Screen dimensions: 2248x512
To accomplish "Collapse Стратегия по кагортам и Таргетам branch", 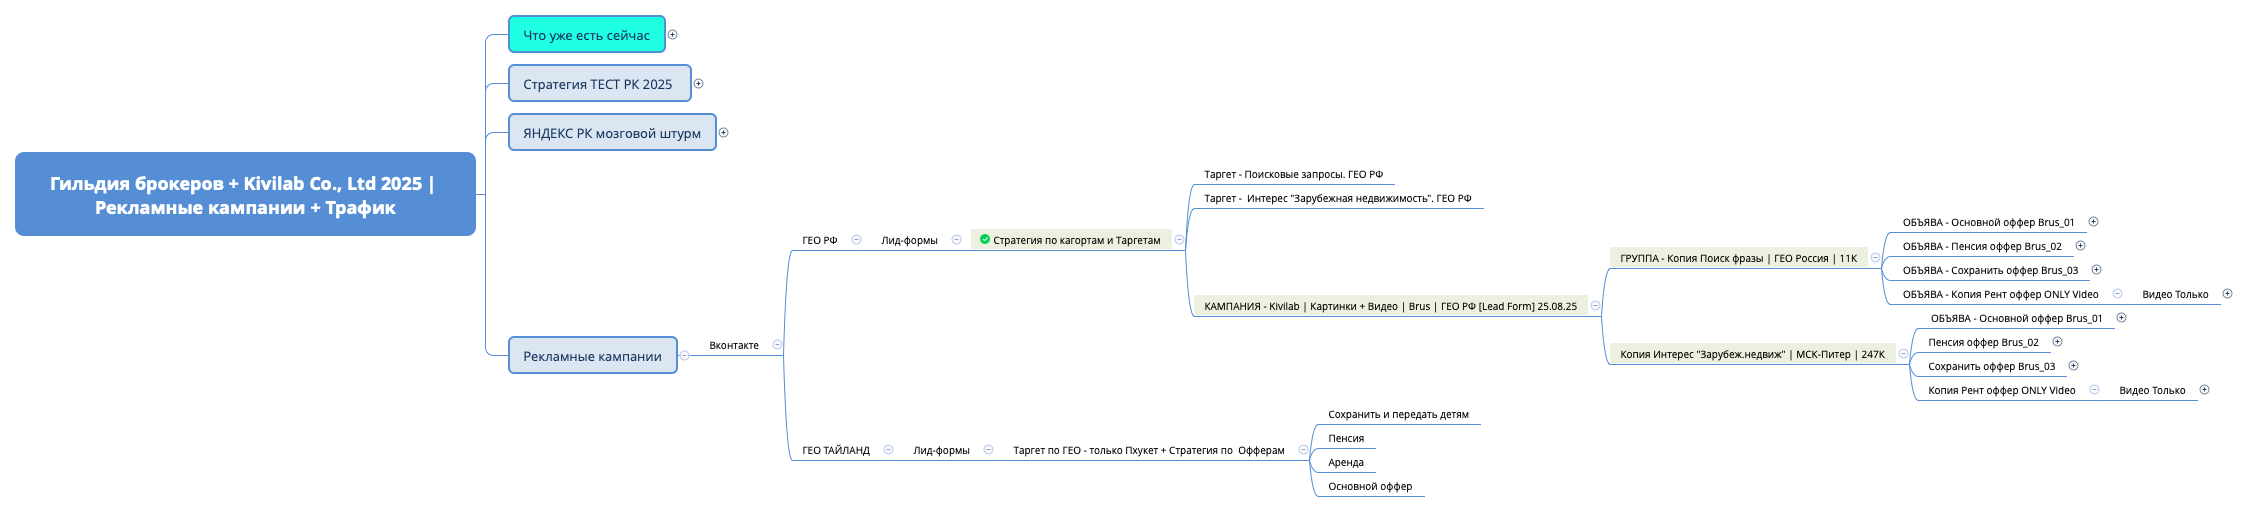I will pos(1180,240).
